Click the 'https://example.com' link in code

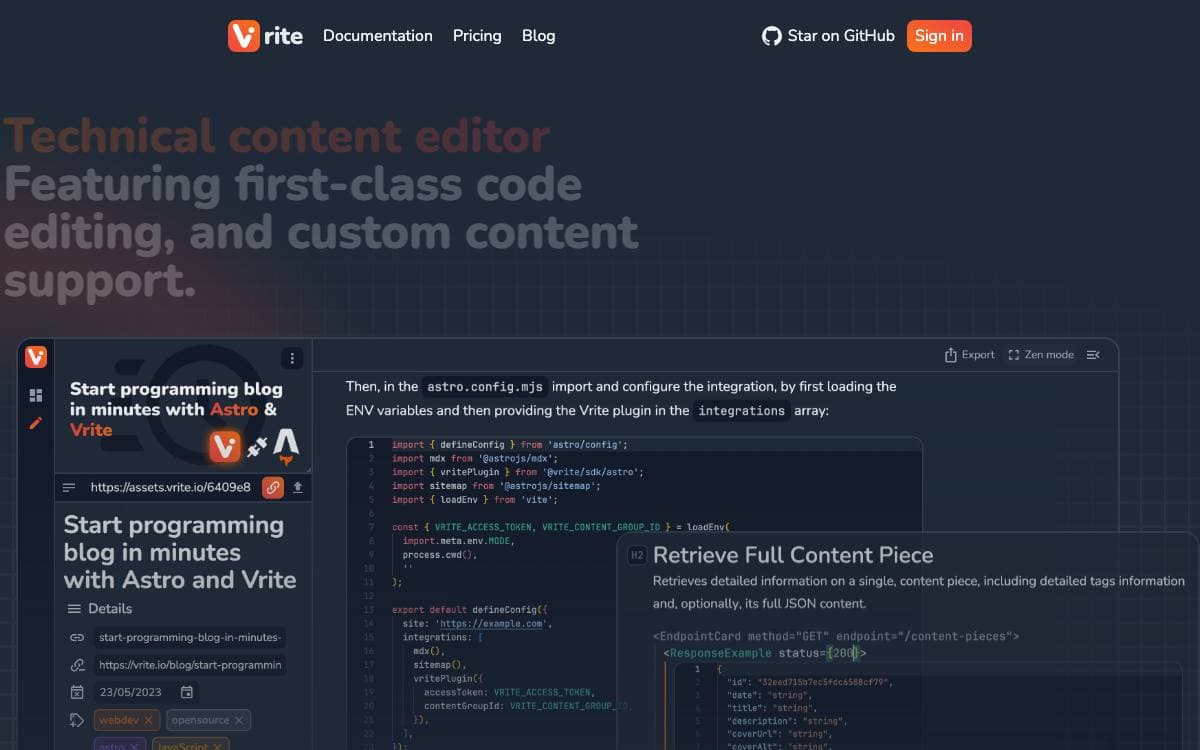(492, 624)
